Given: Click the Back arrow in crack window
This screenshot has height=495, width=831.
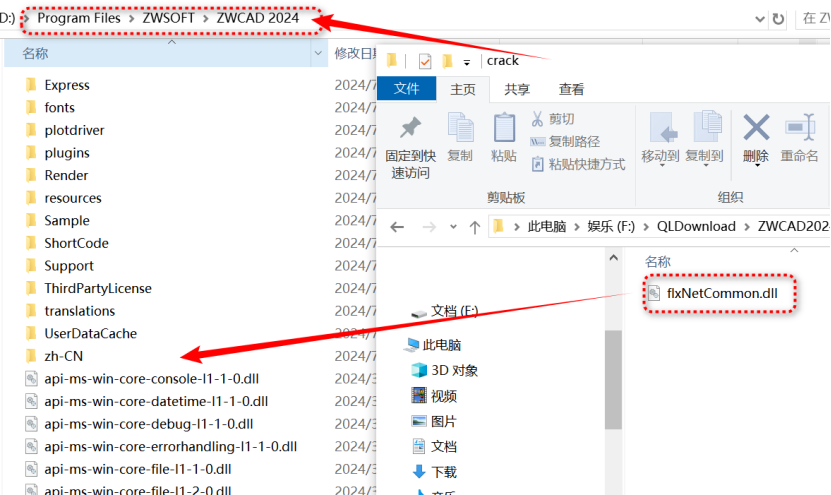Looking at the screenshot, I should coord(397,227).
